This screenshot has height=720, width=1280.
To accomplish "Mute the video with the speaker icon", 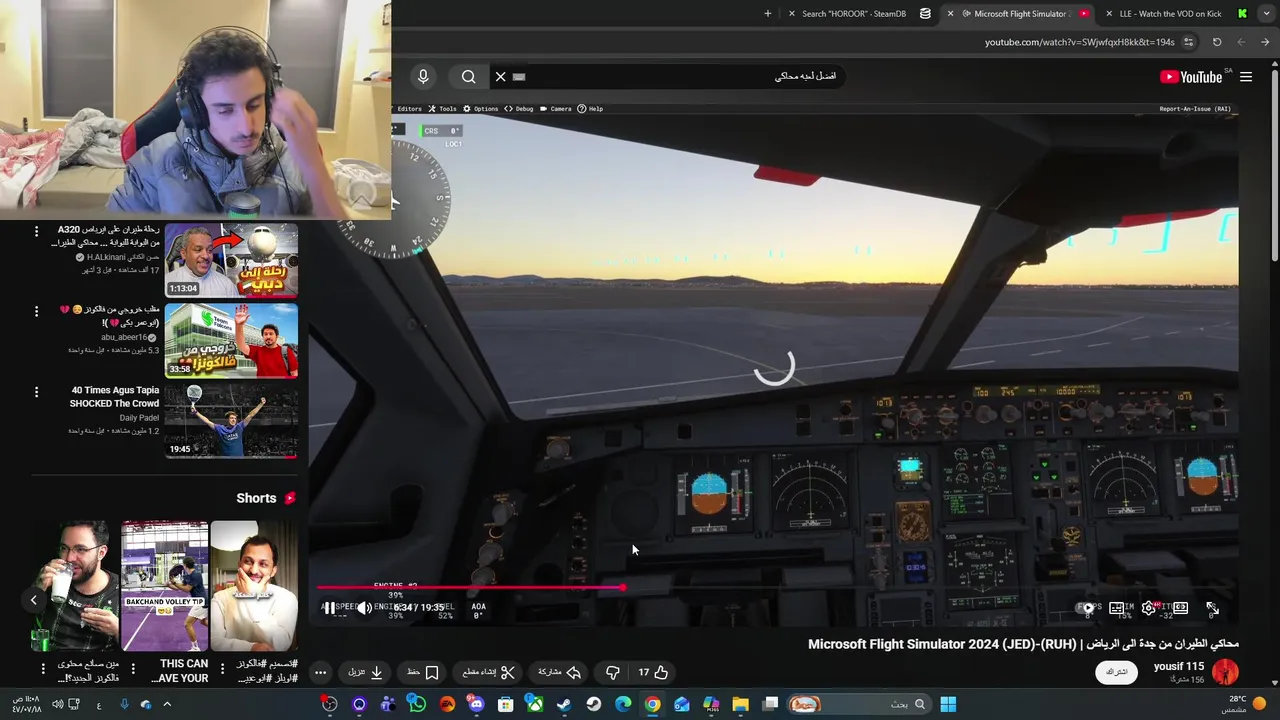I will tap(364, 608).
